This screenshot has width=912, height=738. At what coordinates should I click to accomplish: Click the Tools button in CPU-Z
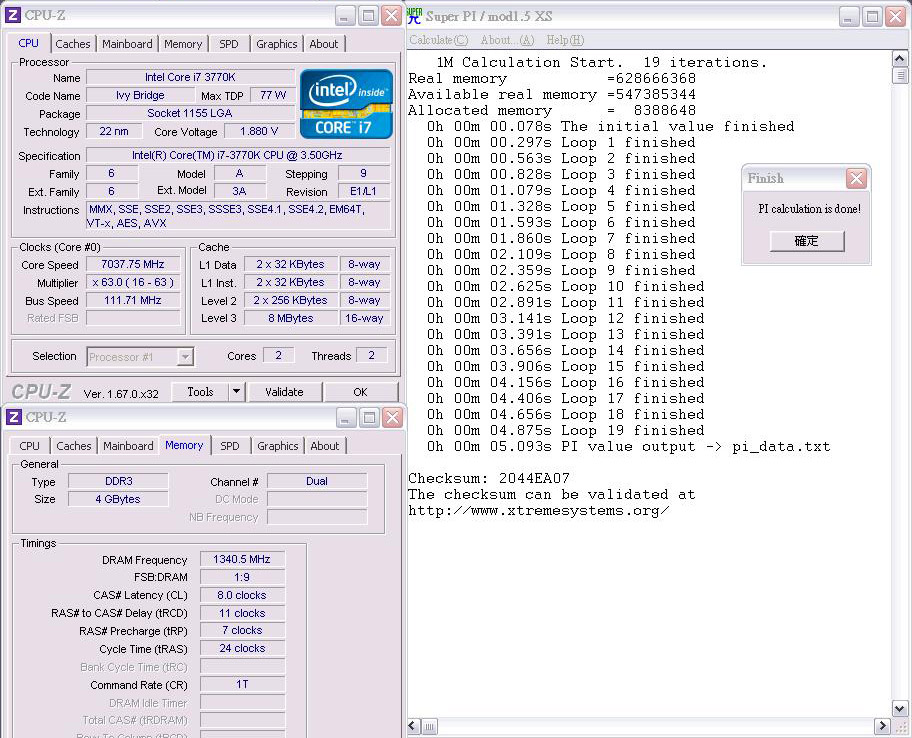(x=200, y=392)
